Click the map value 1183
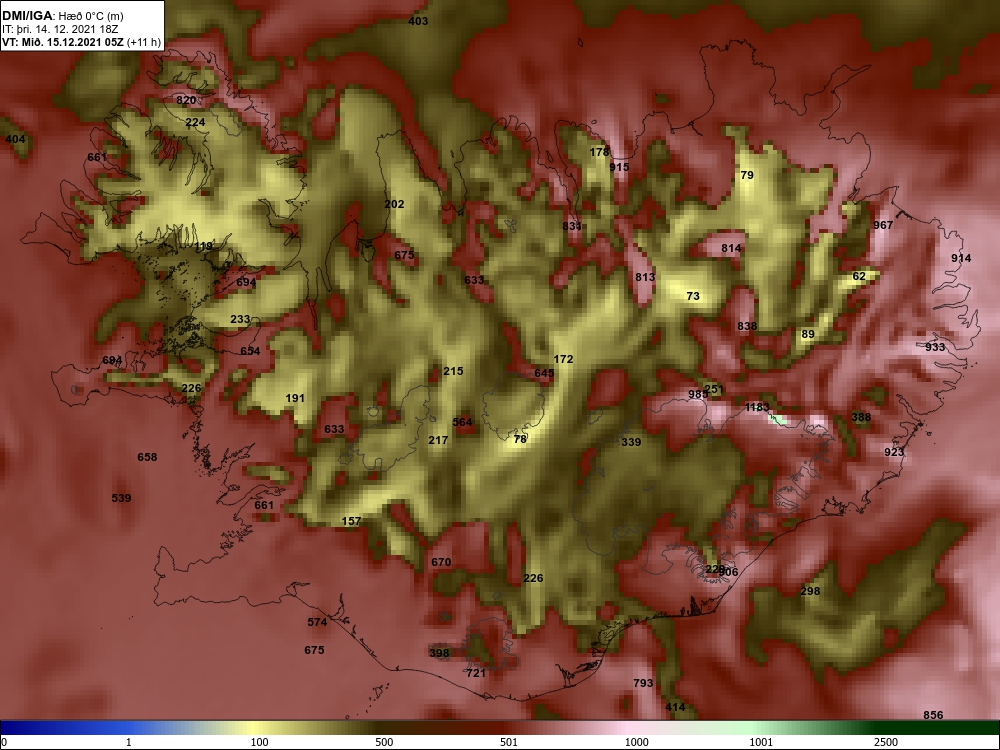The image size is (1000, 750). click(x=757, y=407)
